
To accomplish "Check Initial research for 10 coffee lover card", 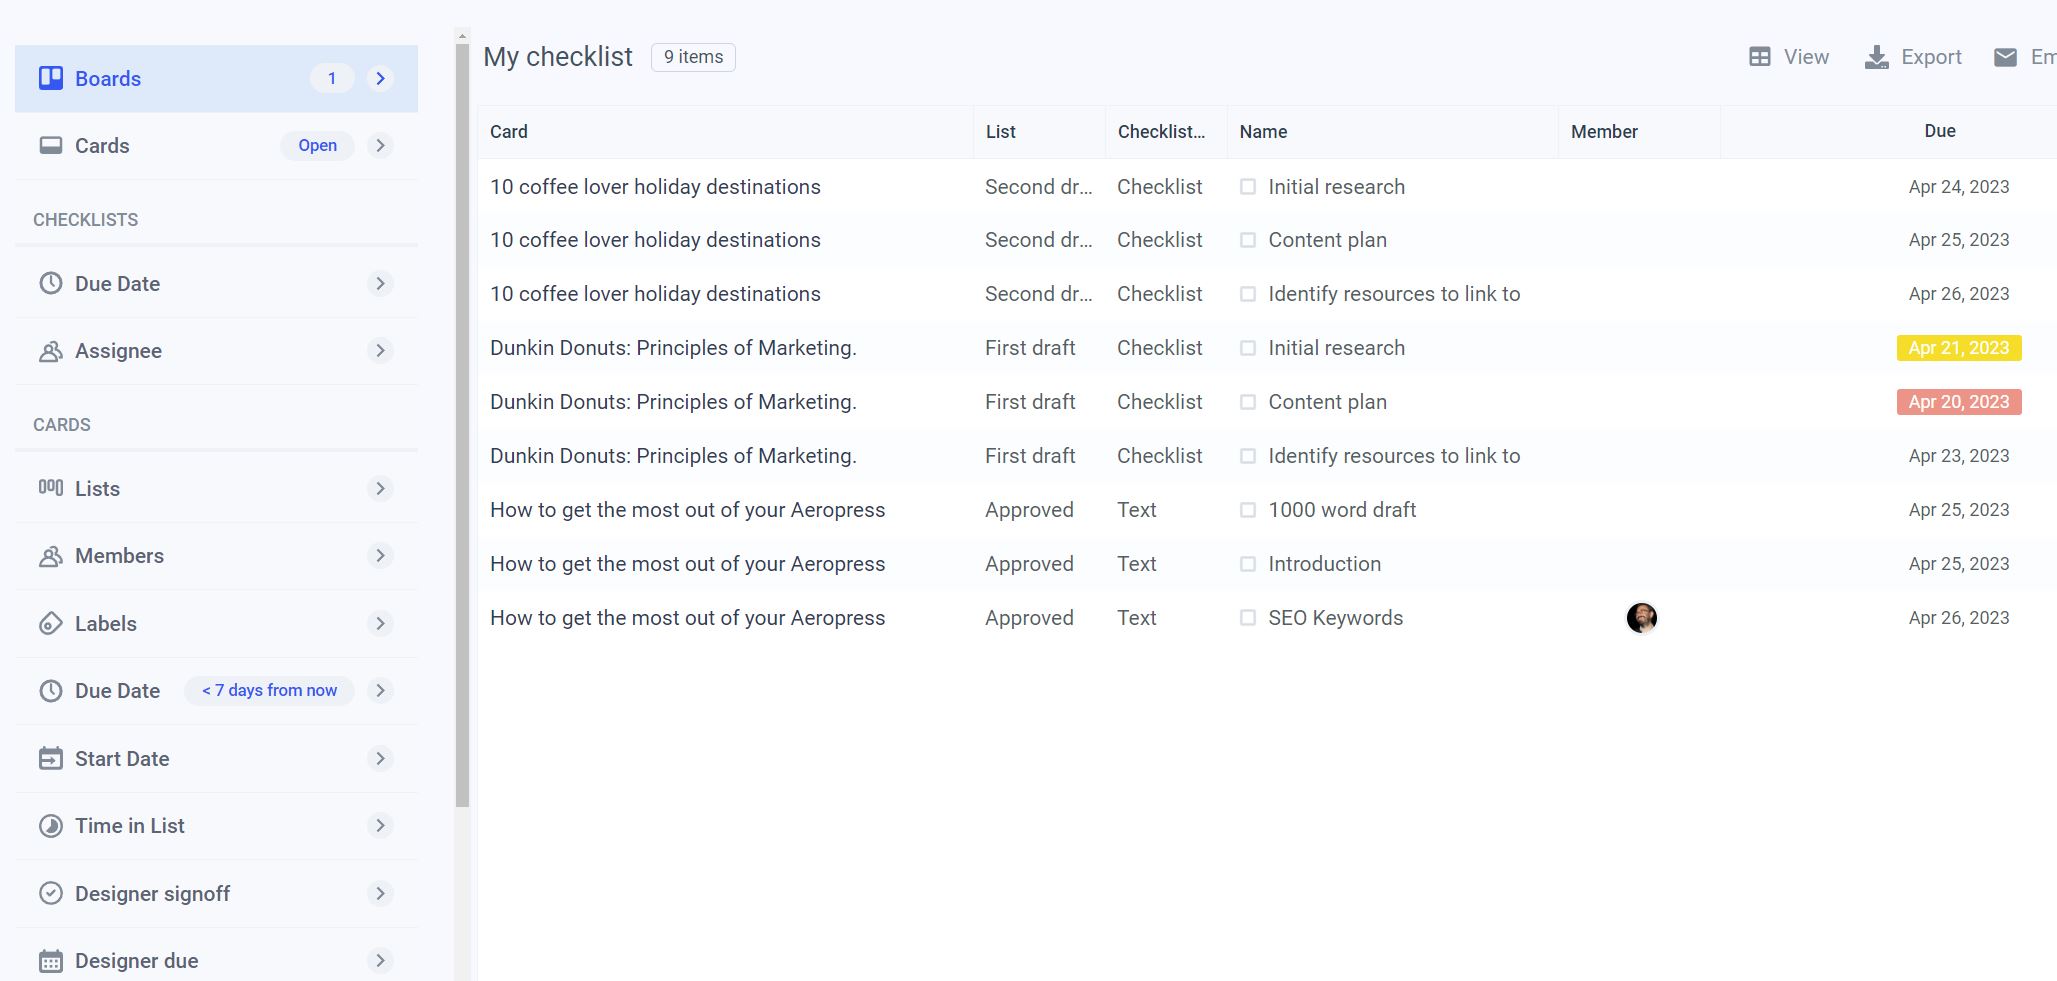I will [1248, 187].
